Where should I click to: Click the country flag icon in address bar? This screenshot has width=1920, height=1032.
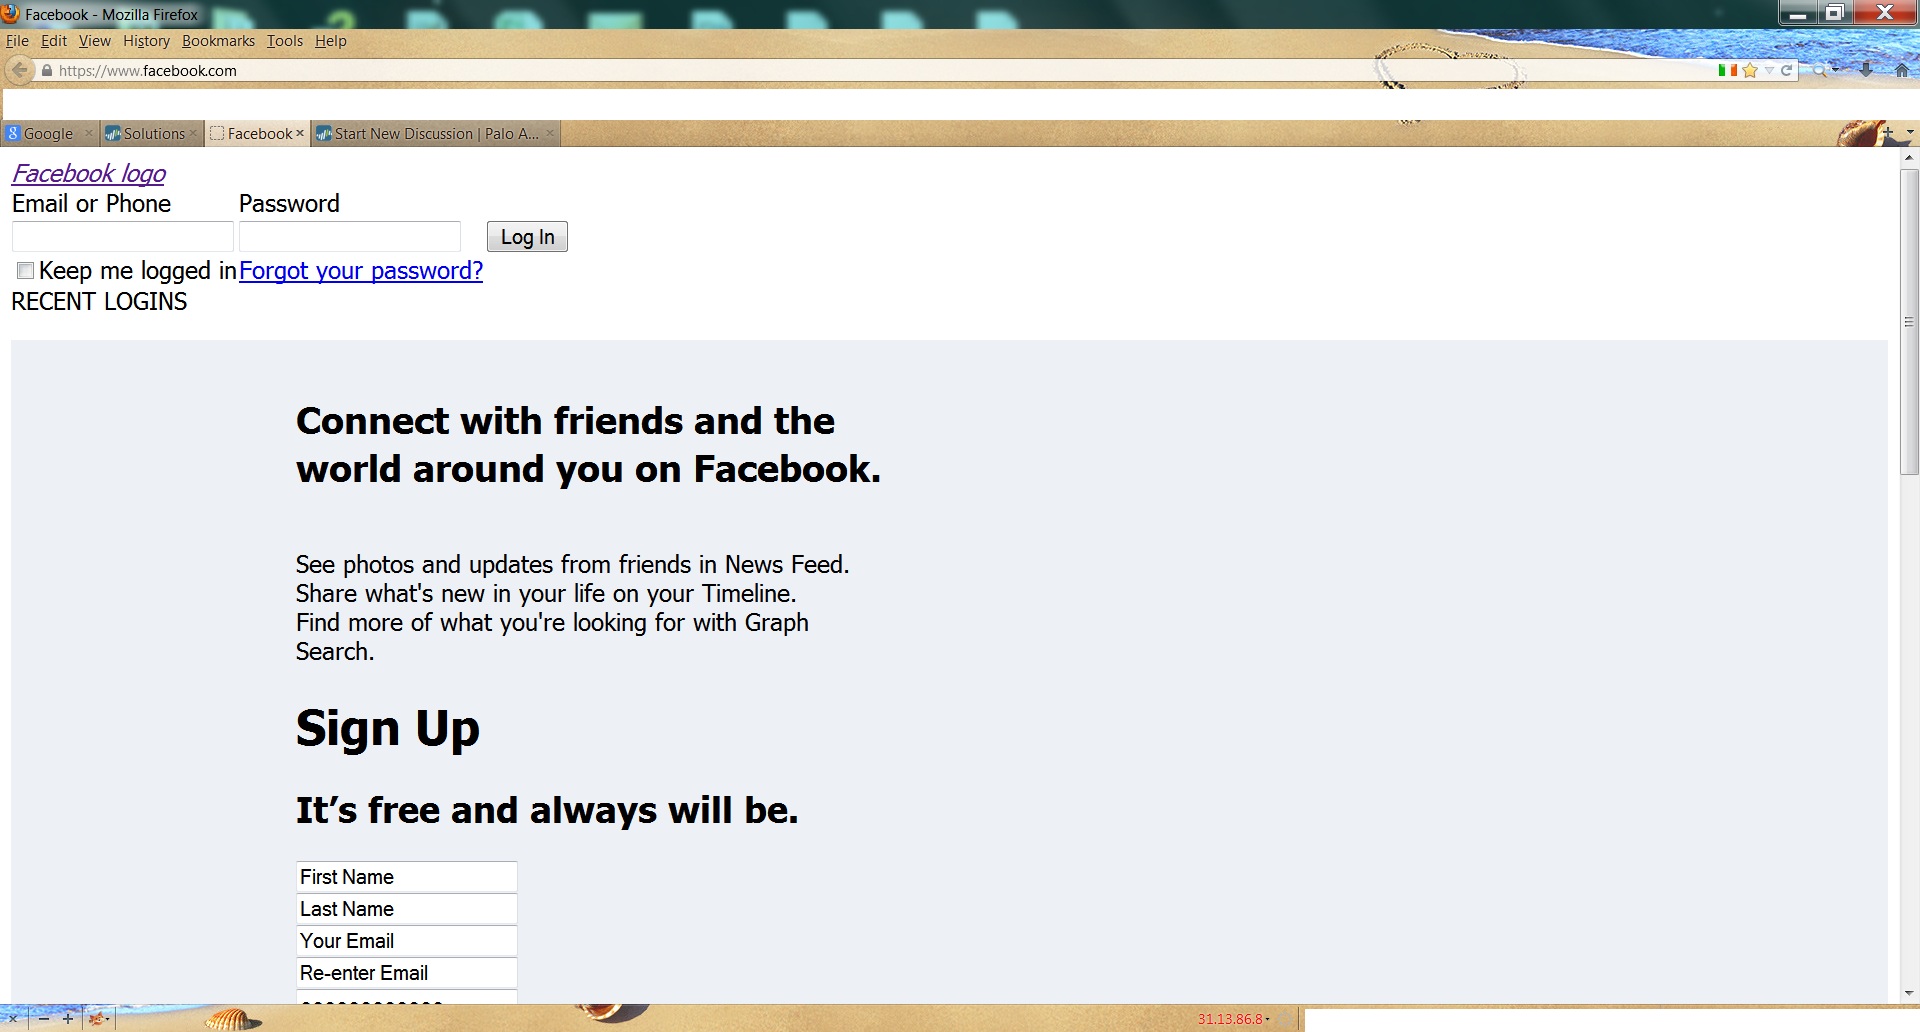click(x=1727, y=70)
